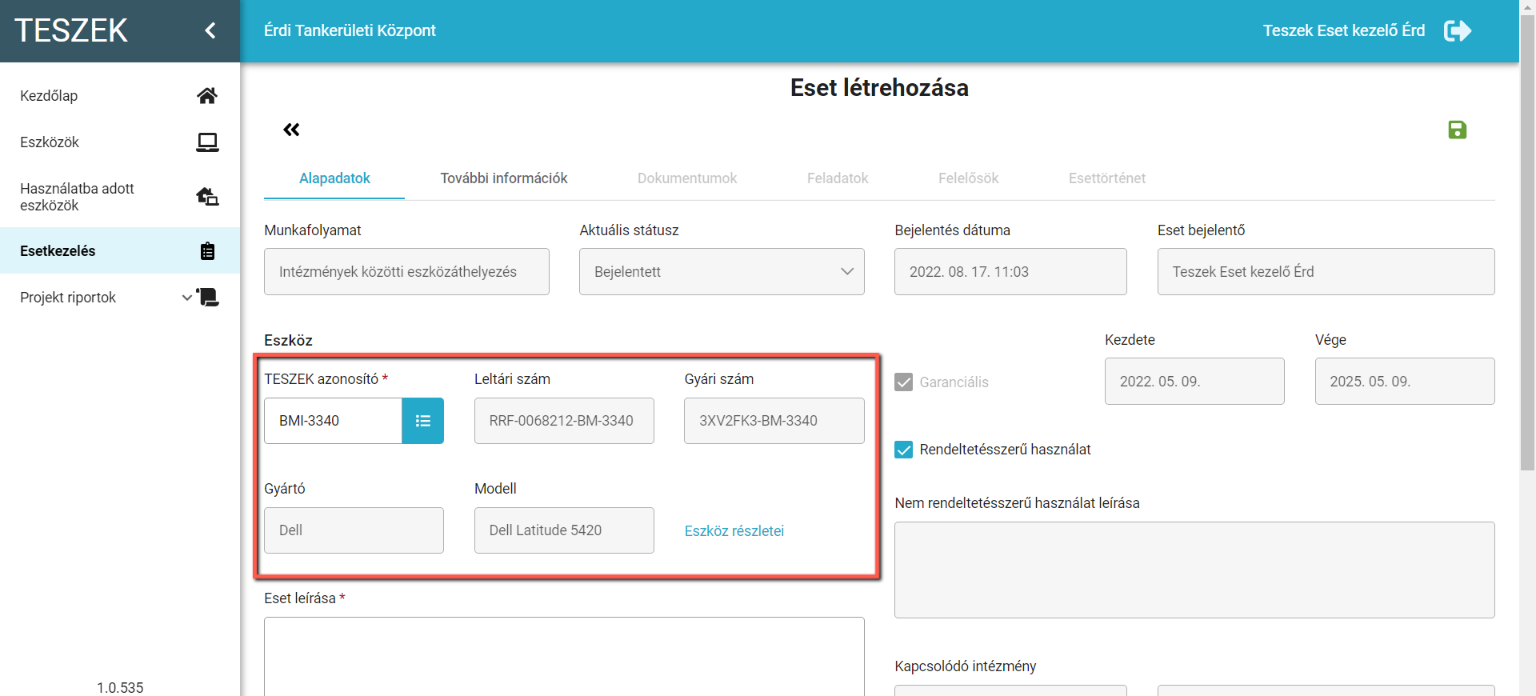Click the Esetkezelés clipboard icon
1536x696 pixels.
click(x=208, y=251)
